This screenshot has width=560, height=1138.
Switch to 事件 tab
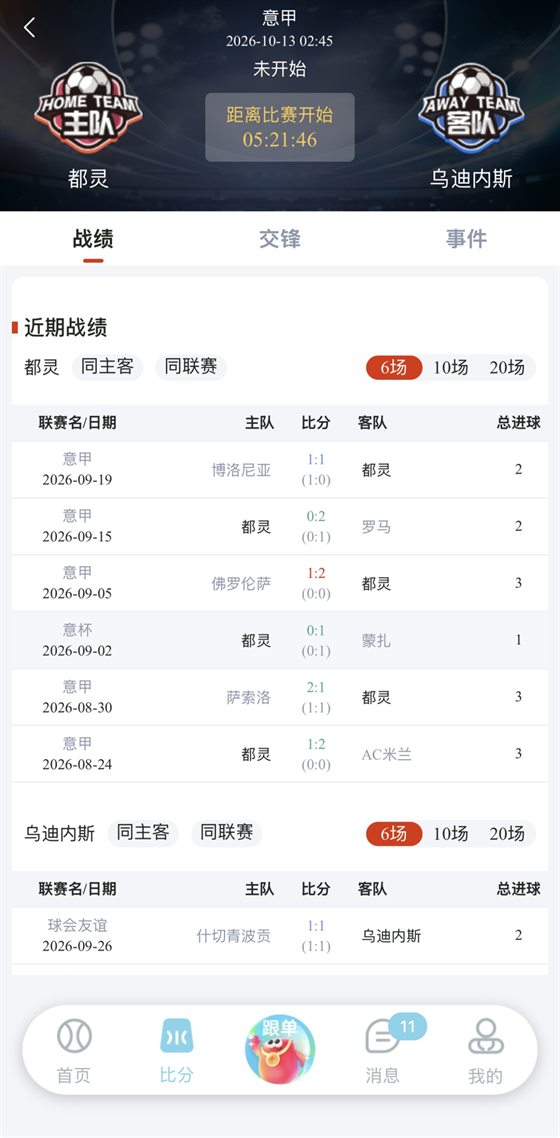(466, 239)
